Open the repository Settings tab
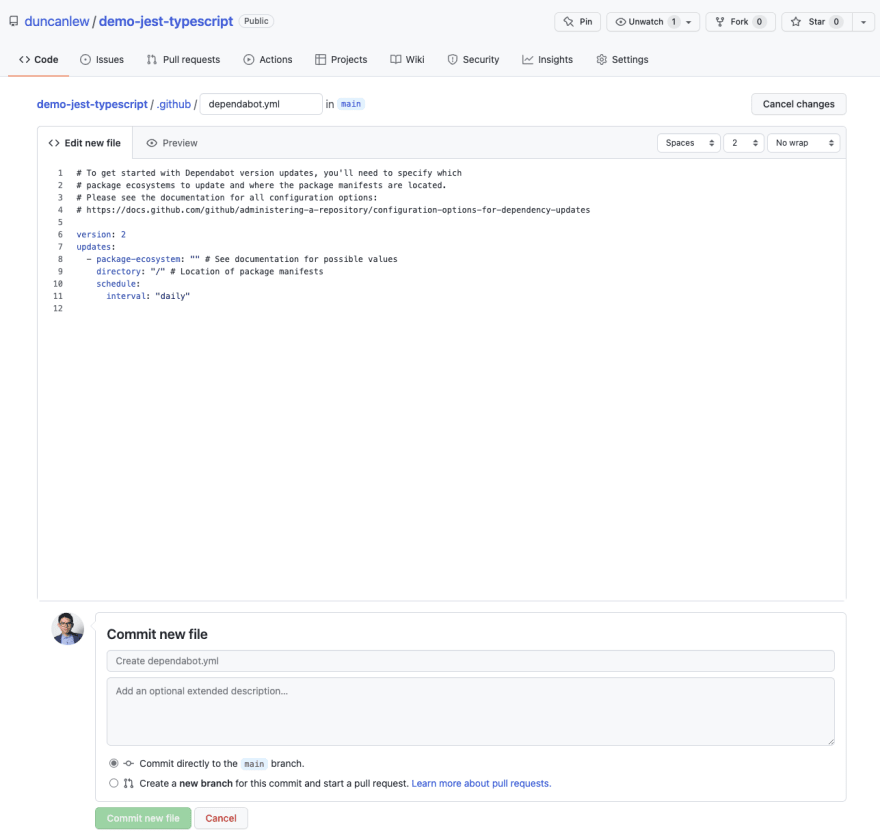The width and height of the screenshot is (880, 836). 622,59
